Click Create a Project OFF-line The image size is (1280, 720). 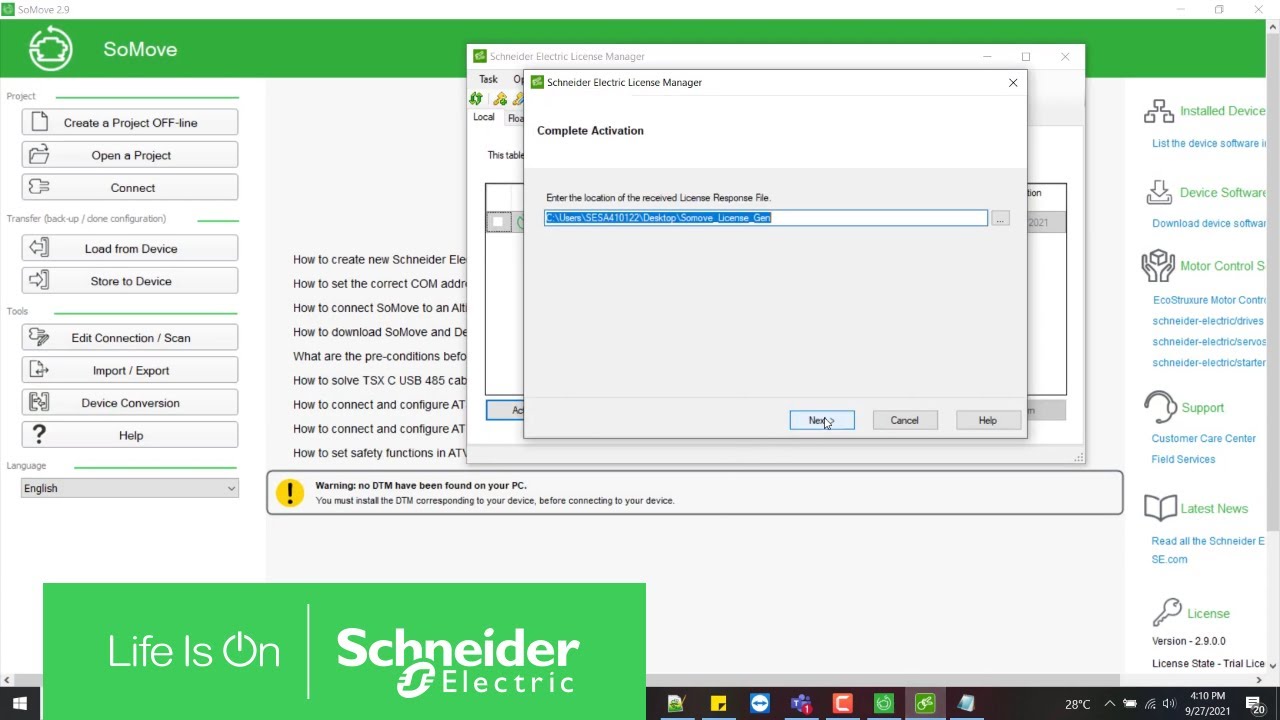pyautogui.click(x=130, y=122)
